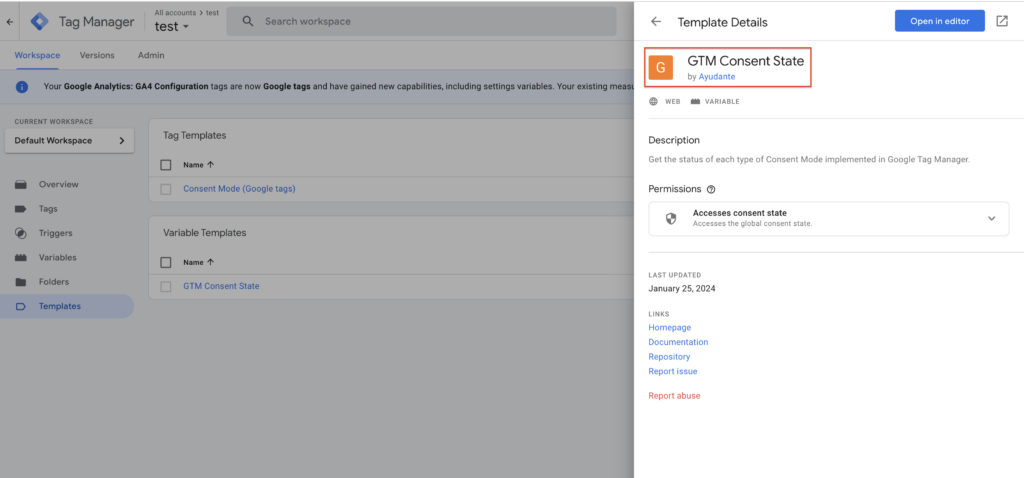Check the Consent Mode (Google tags) checkbox

166,188
